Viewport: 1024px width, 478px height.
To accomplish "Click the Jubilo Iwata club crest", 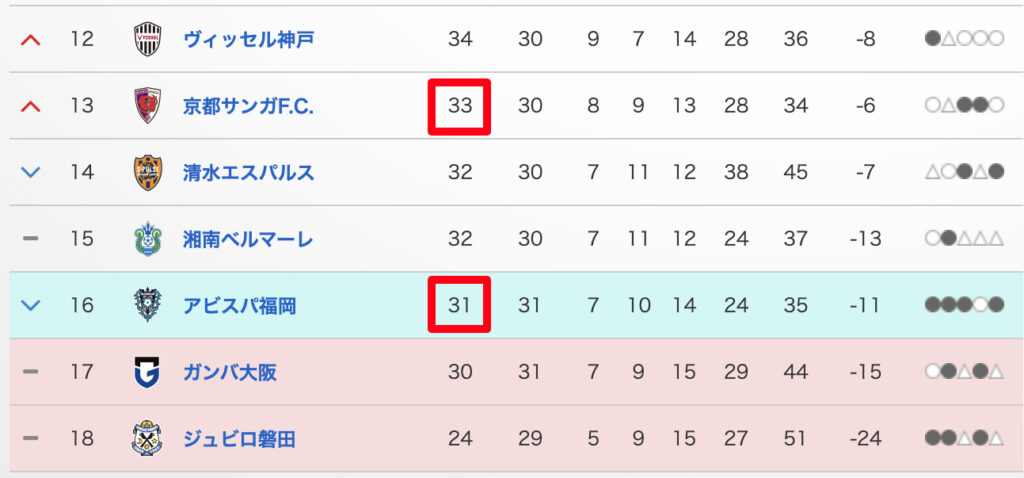I will pos(147,438).
